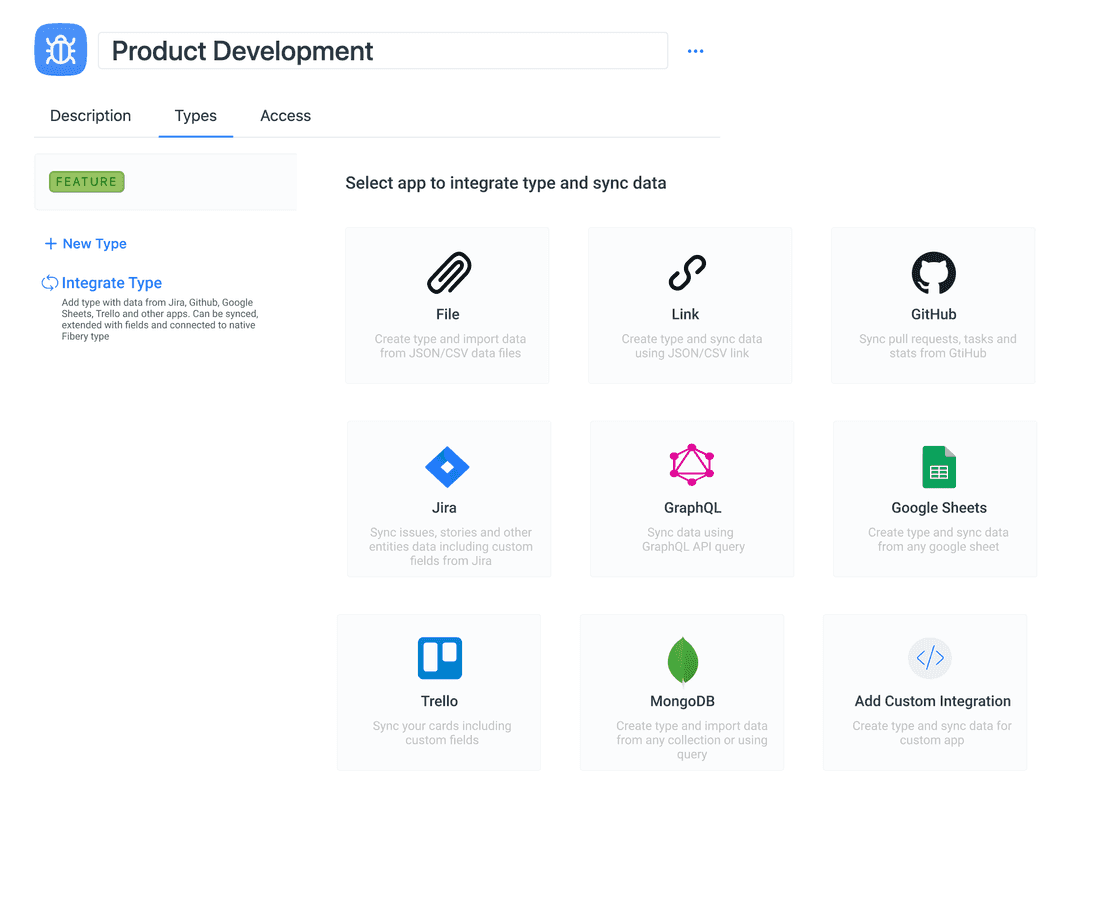Screen dimensions: 1100x906
Task: Pick the pink GraphQL icon
Action: click(691, 465)
